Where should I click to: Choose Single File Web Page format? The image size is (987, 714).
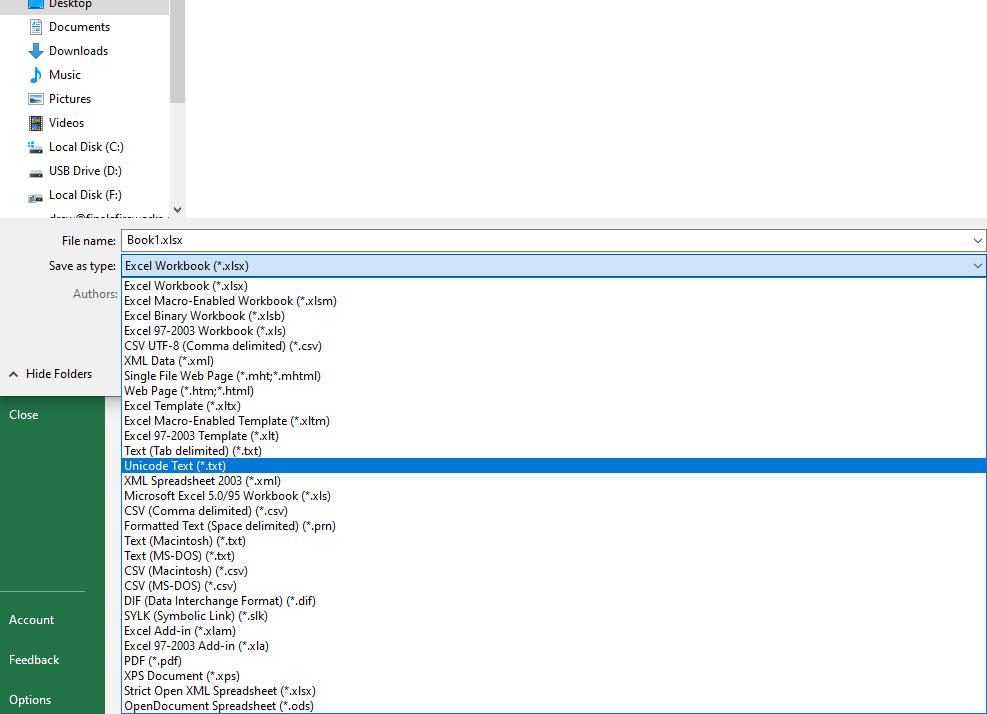(x=553, y=376)
